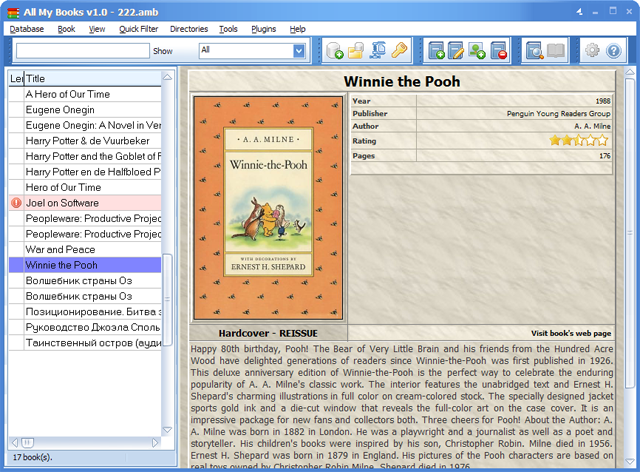The width and height of the screenshot is (640, 472).
Task: Click the Title column header
Action: (x=93, y=78)
